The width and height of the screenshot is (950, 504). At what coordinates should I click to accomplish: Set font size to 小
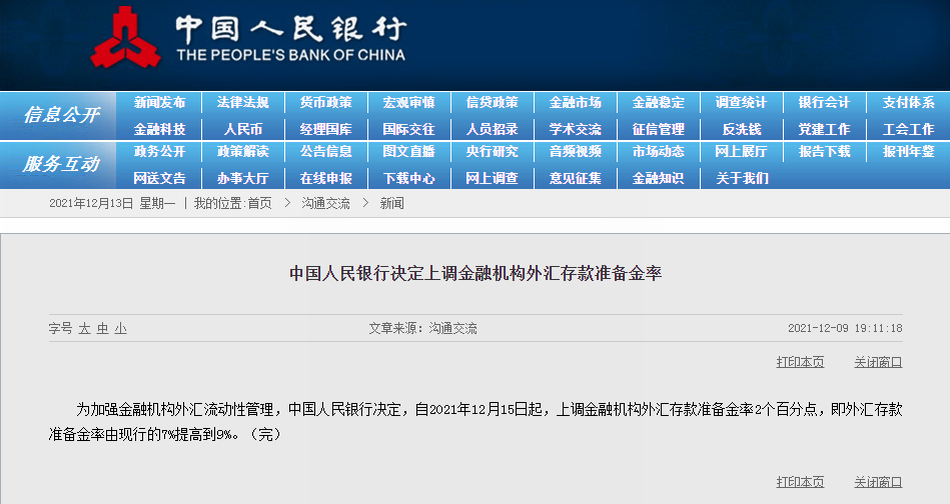coord(121,328)
